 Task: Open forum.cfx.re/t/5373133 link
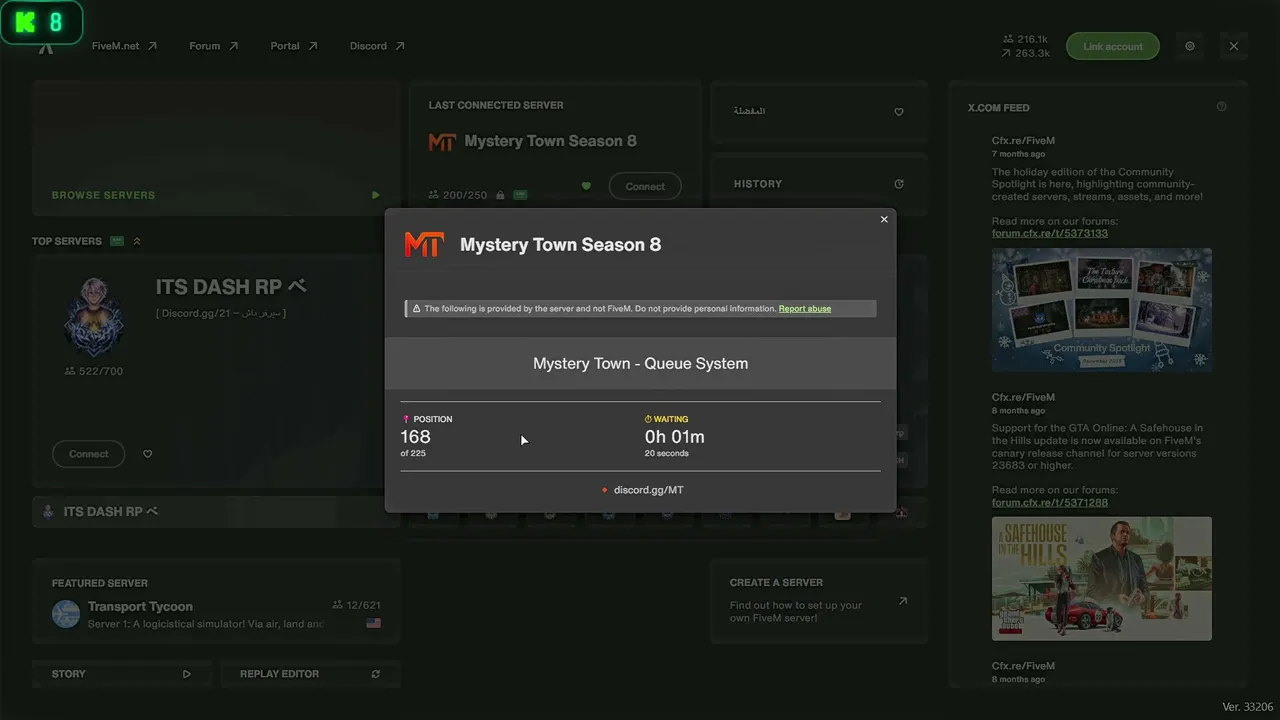[1050, 233]
